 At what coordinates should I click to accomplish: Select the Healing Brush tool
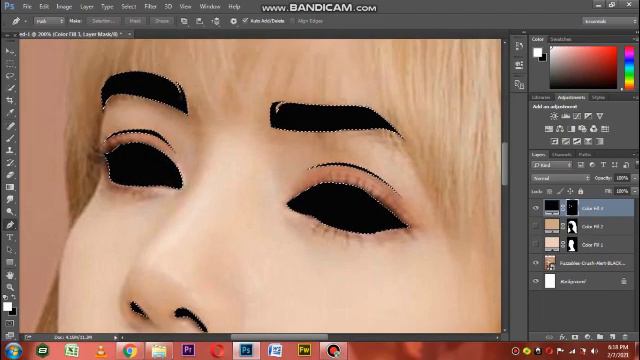(10, 126)
